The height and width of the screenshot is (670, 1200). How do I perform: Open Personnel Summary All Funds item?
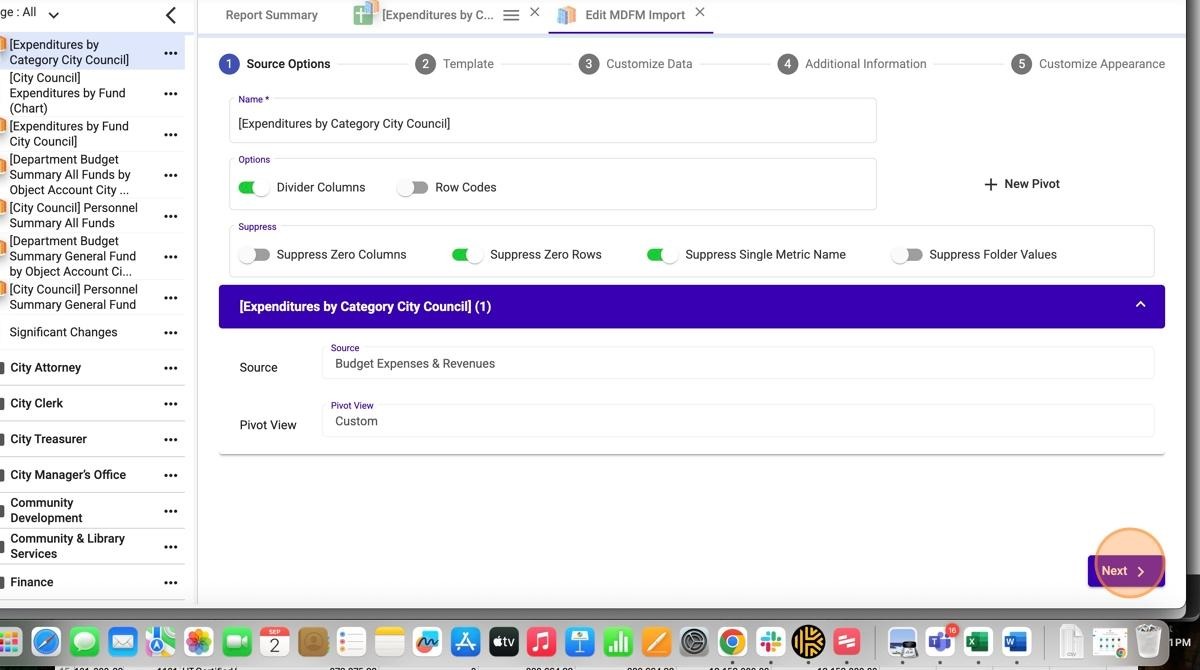[x=73, y=215]
